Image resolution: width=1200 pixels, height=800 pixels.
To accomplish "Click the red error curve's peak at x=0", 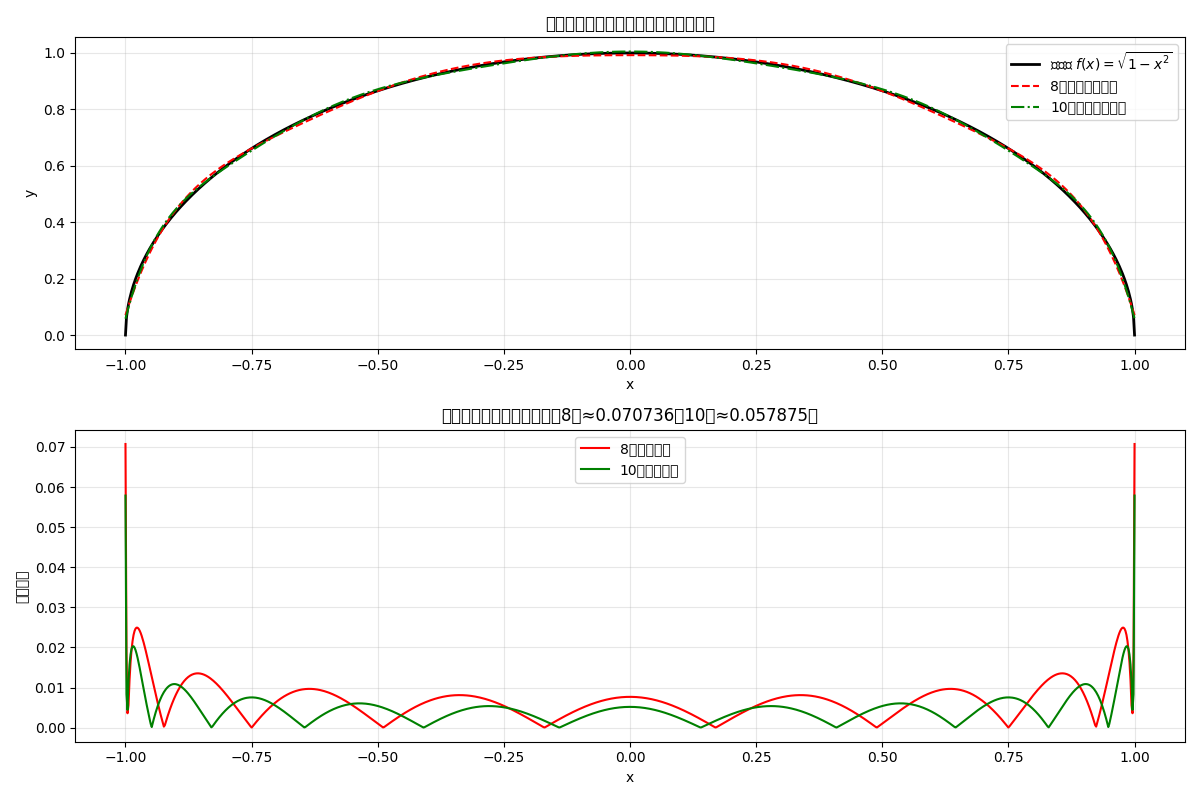I will [x=630, y=697].
